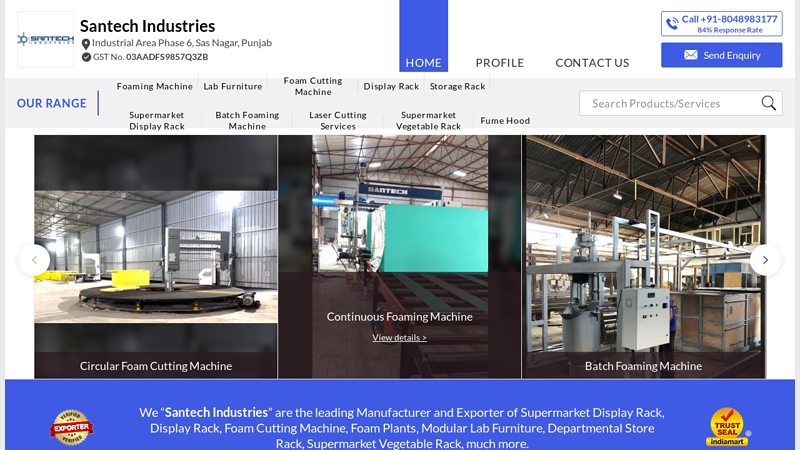
Task: Select Foam Cutting Machine category
Action: tap(313, 86)
